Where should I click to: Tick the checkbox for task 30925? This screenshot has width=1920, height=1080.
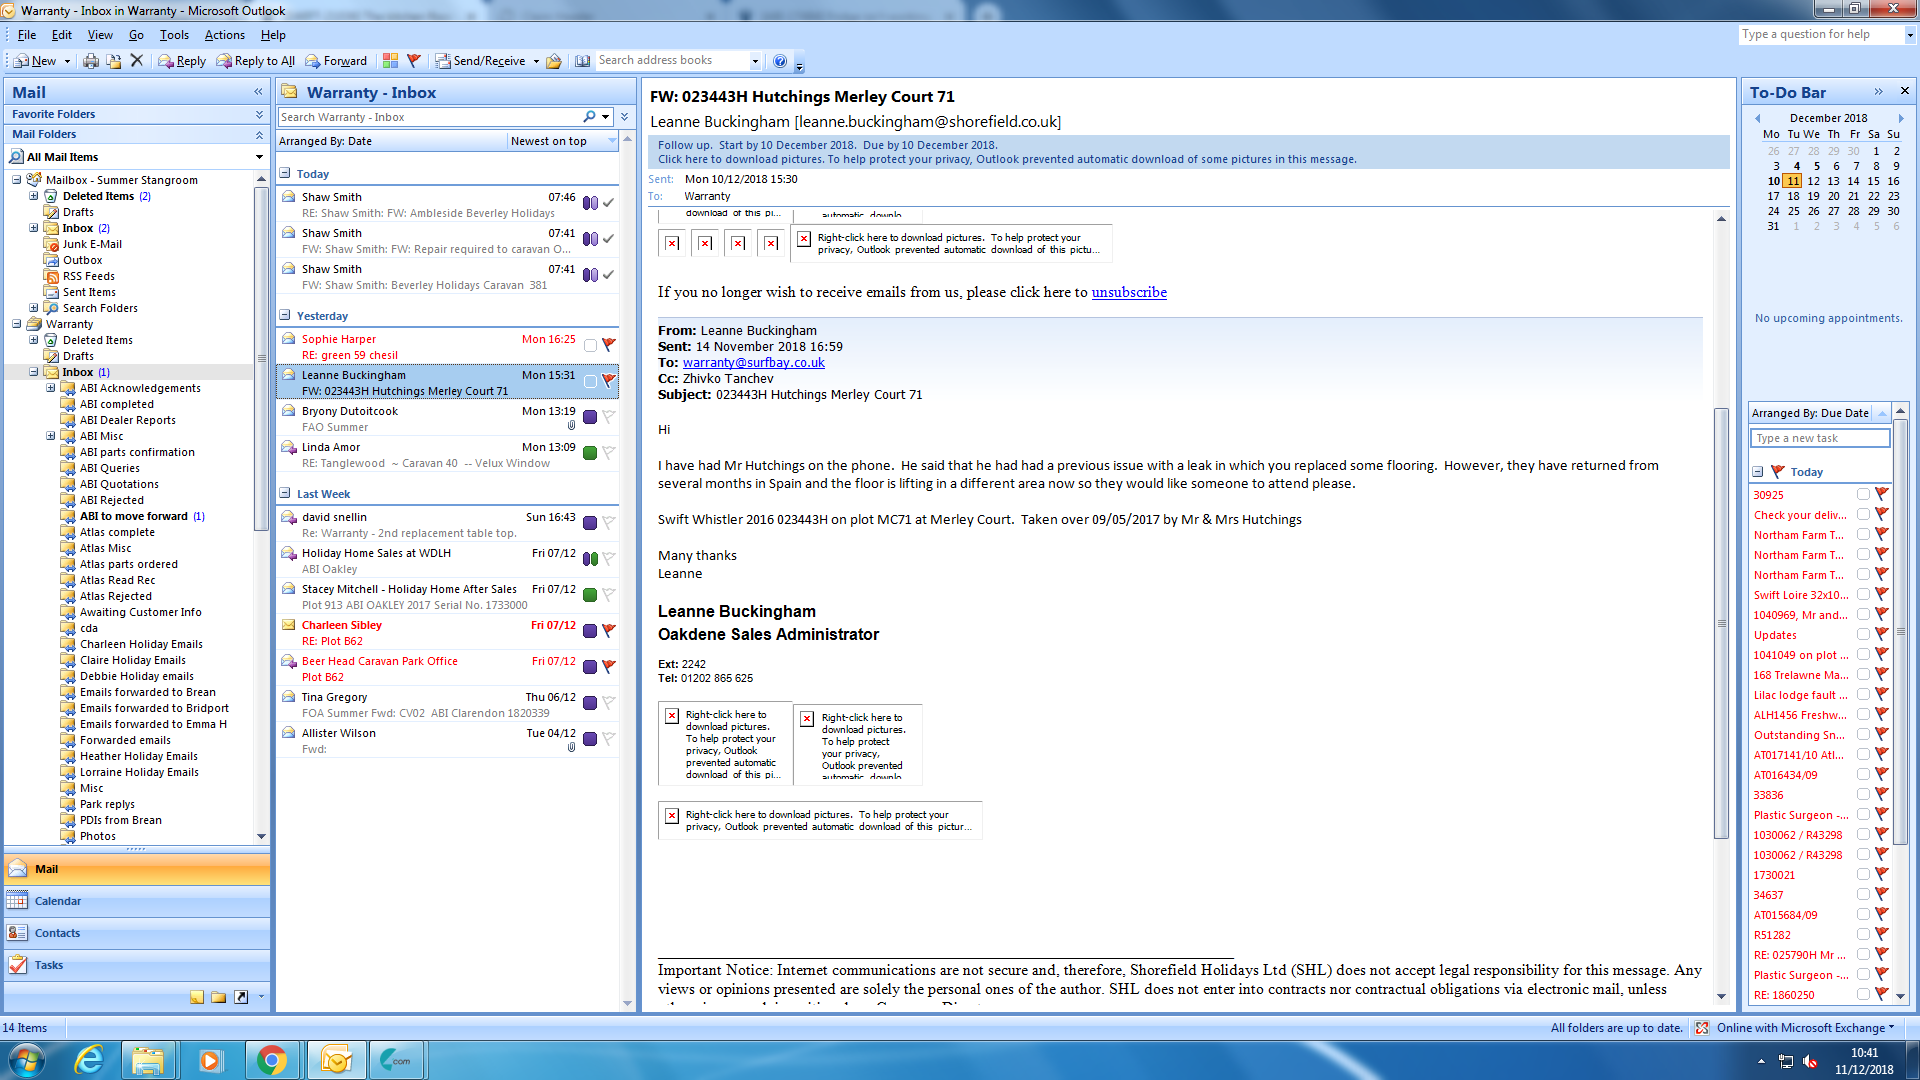(1863, 494)
